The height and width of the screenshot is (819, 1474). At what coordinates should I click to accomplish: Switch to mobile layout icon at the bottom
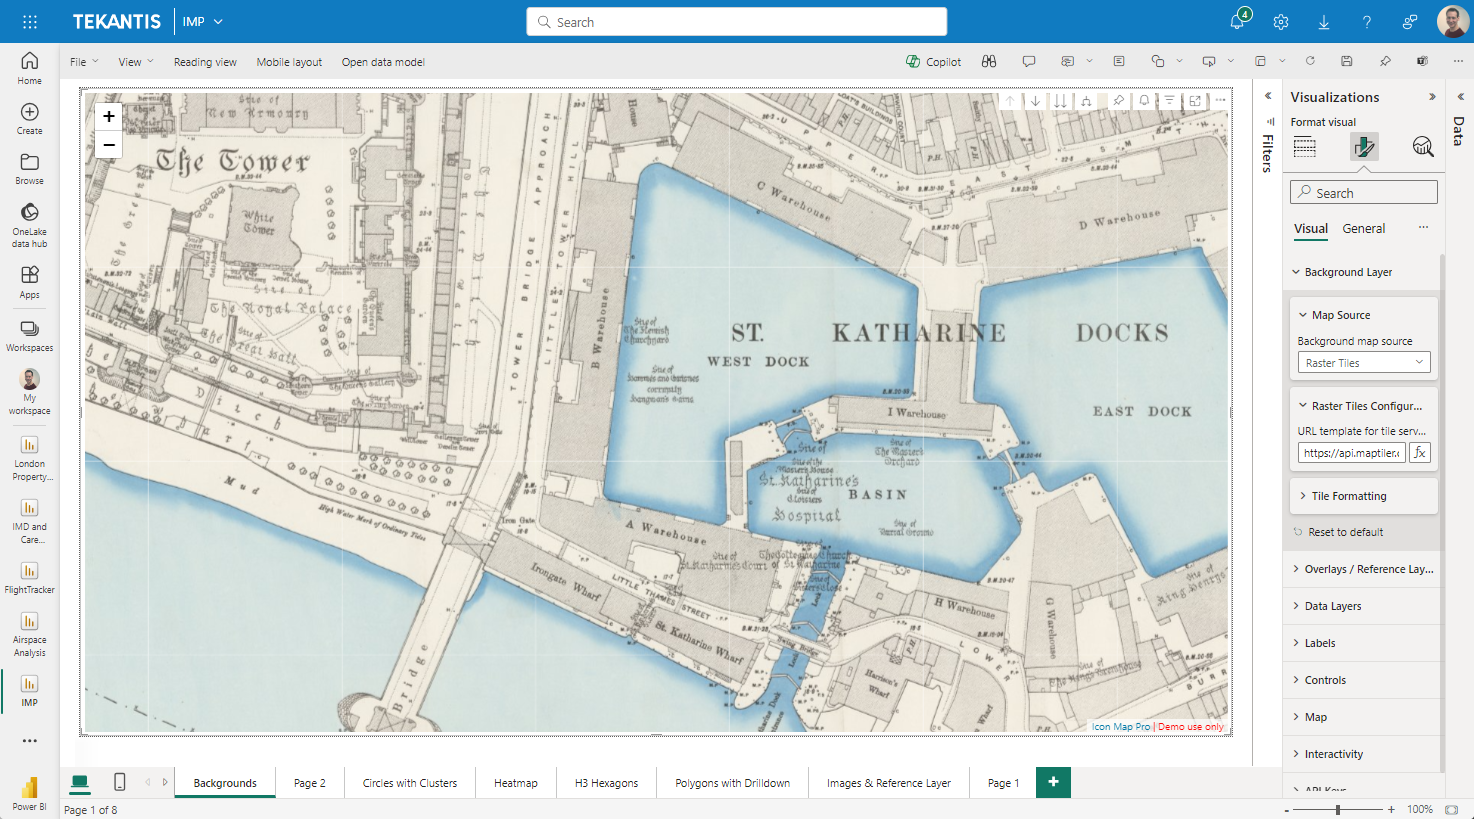120,782
